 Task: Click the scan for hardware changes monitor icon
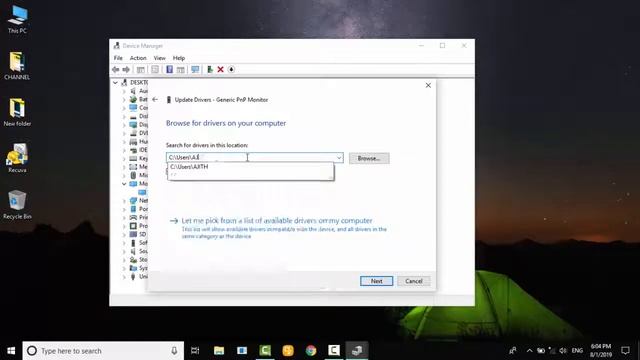pyautogui.click(x=195, y=70)
